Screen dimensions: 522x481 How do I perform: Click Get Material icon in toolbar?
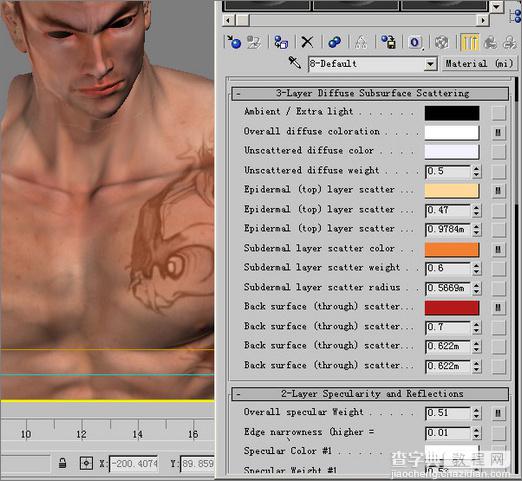234,42
